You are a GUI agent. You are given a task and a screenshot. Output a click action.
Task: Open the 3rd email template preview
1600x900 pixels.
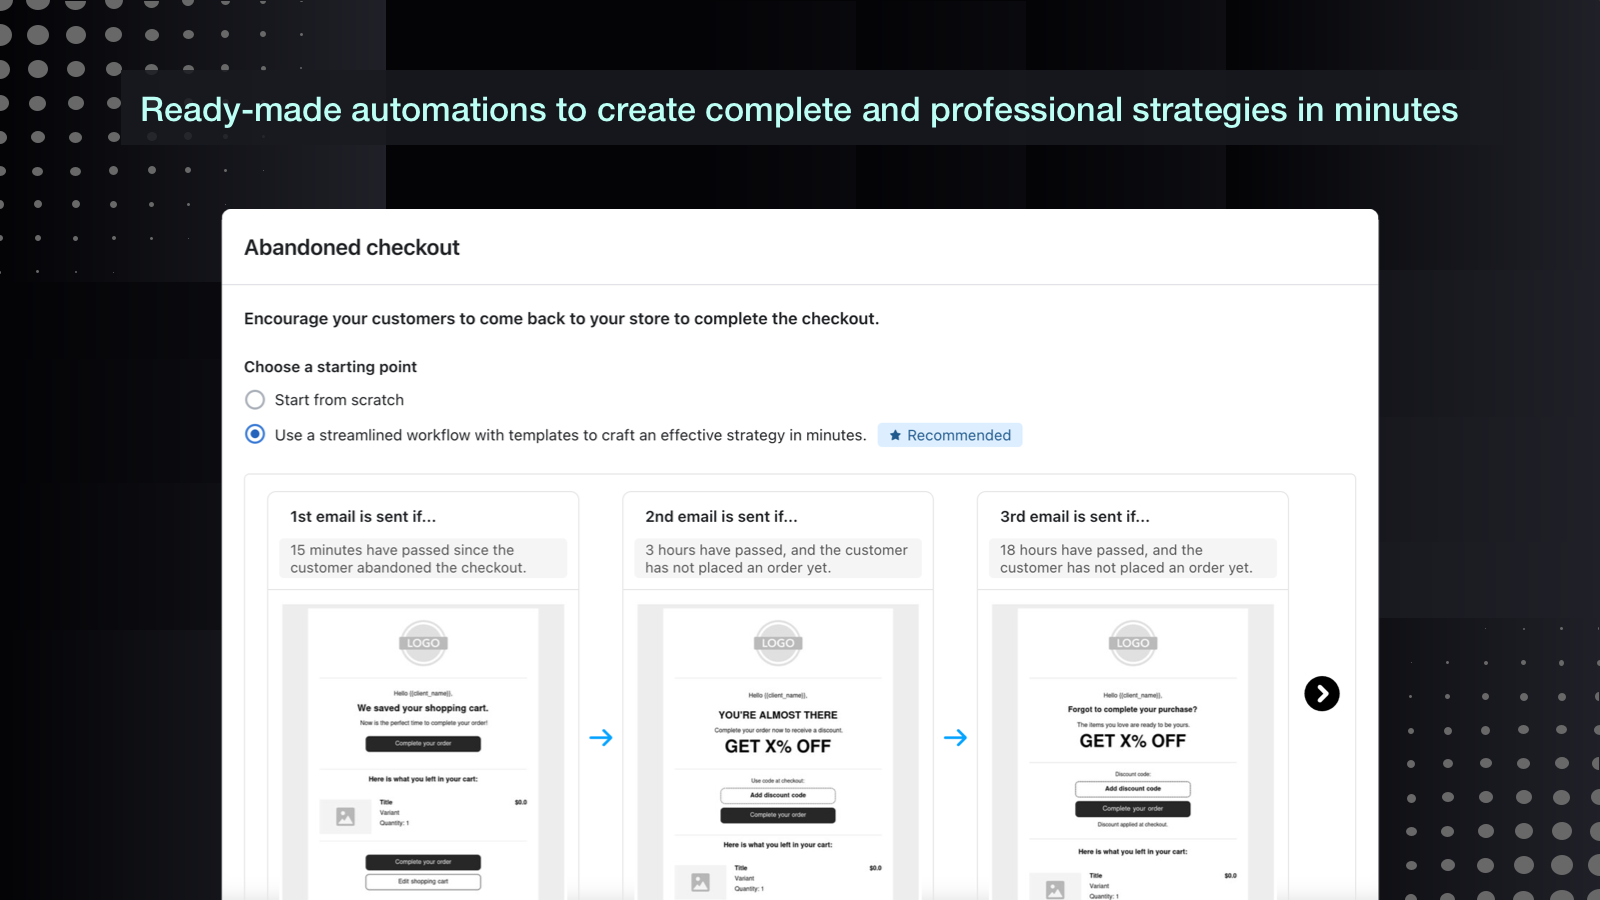(x=1133, y=752)
